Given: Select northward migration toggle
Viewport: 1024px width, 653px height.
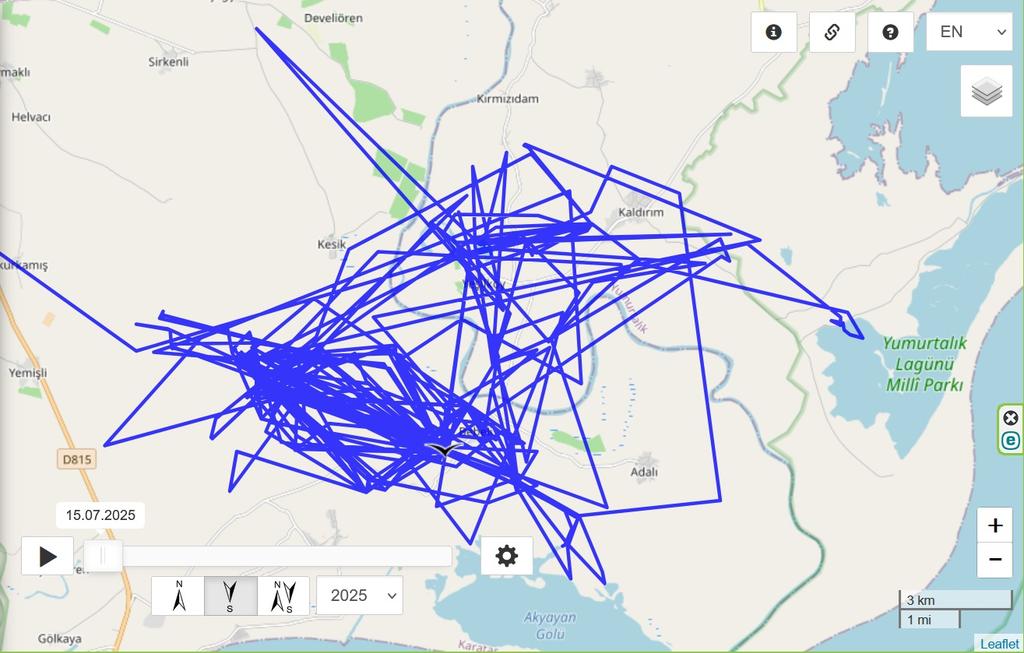Looking at the screenshot, I should pyautogui.click(x=178, y=596).
